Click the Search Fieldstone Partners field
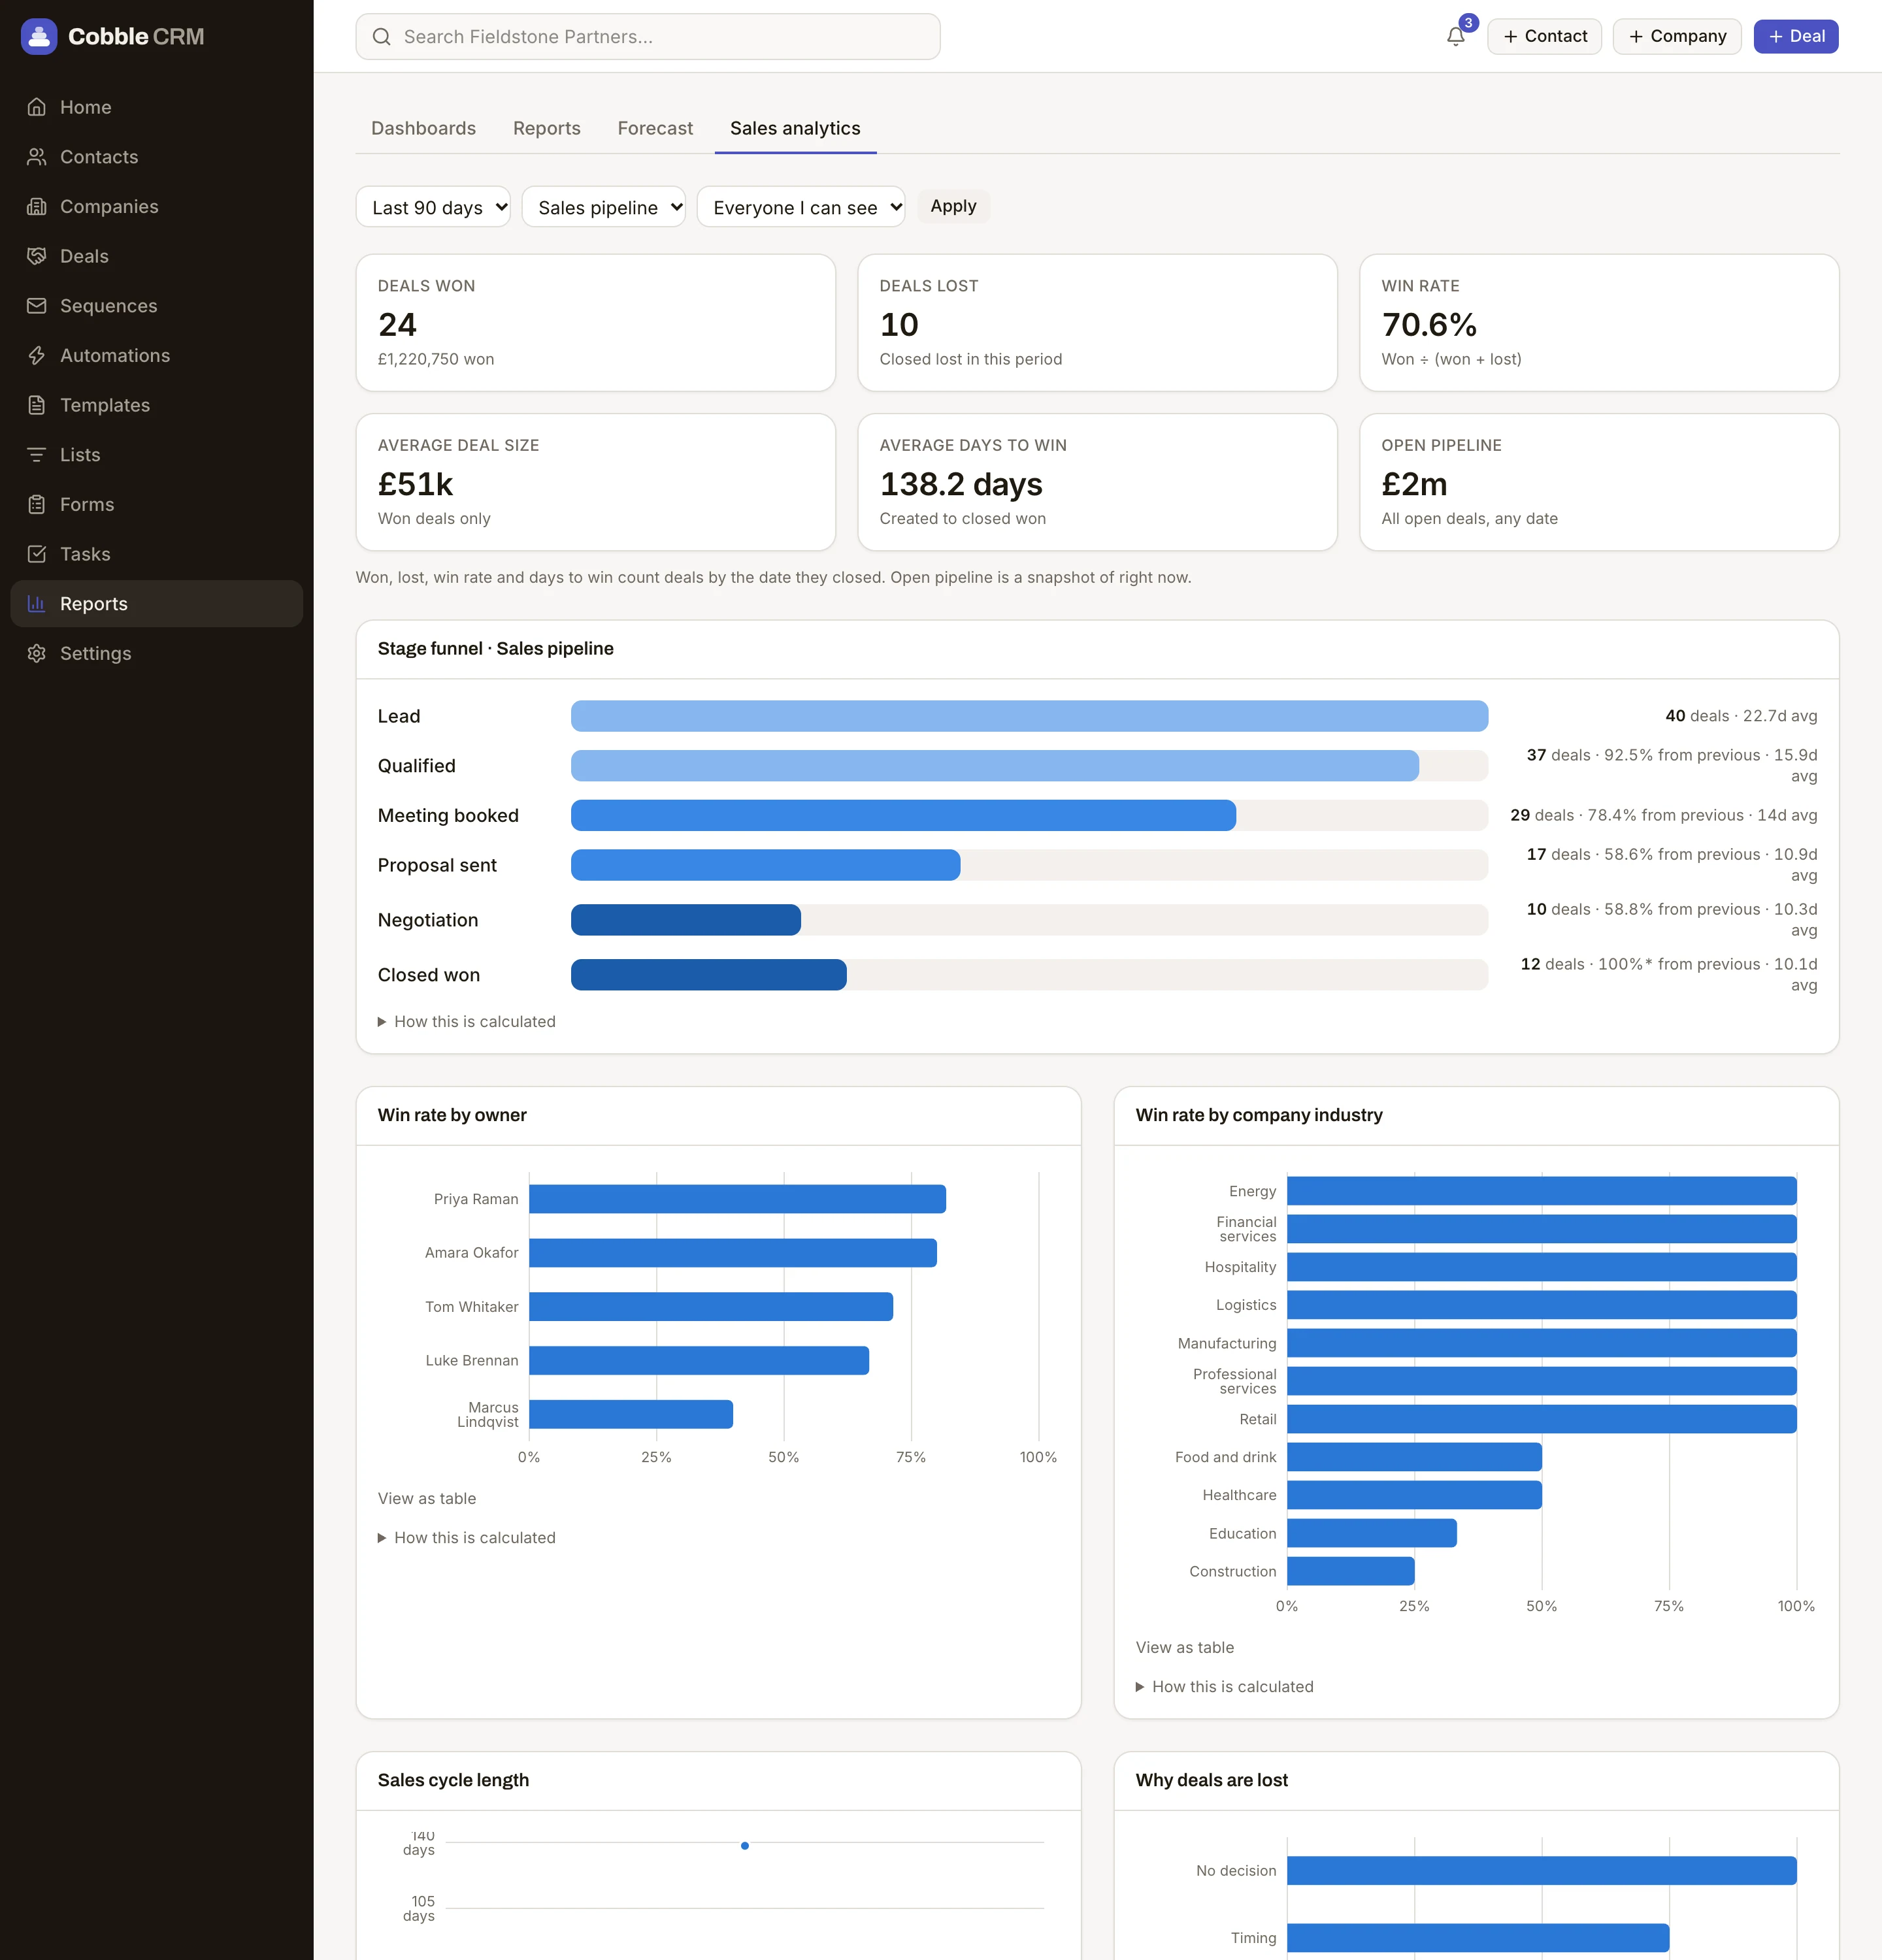 [x=648, y=37]
